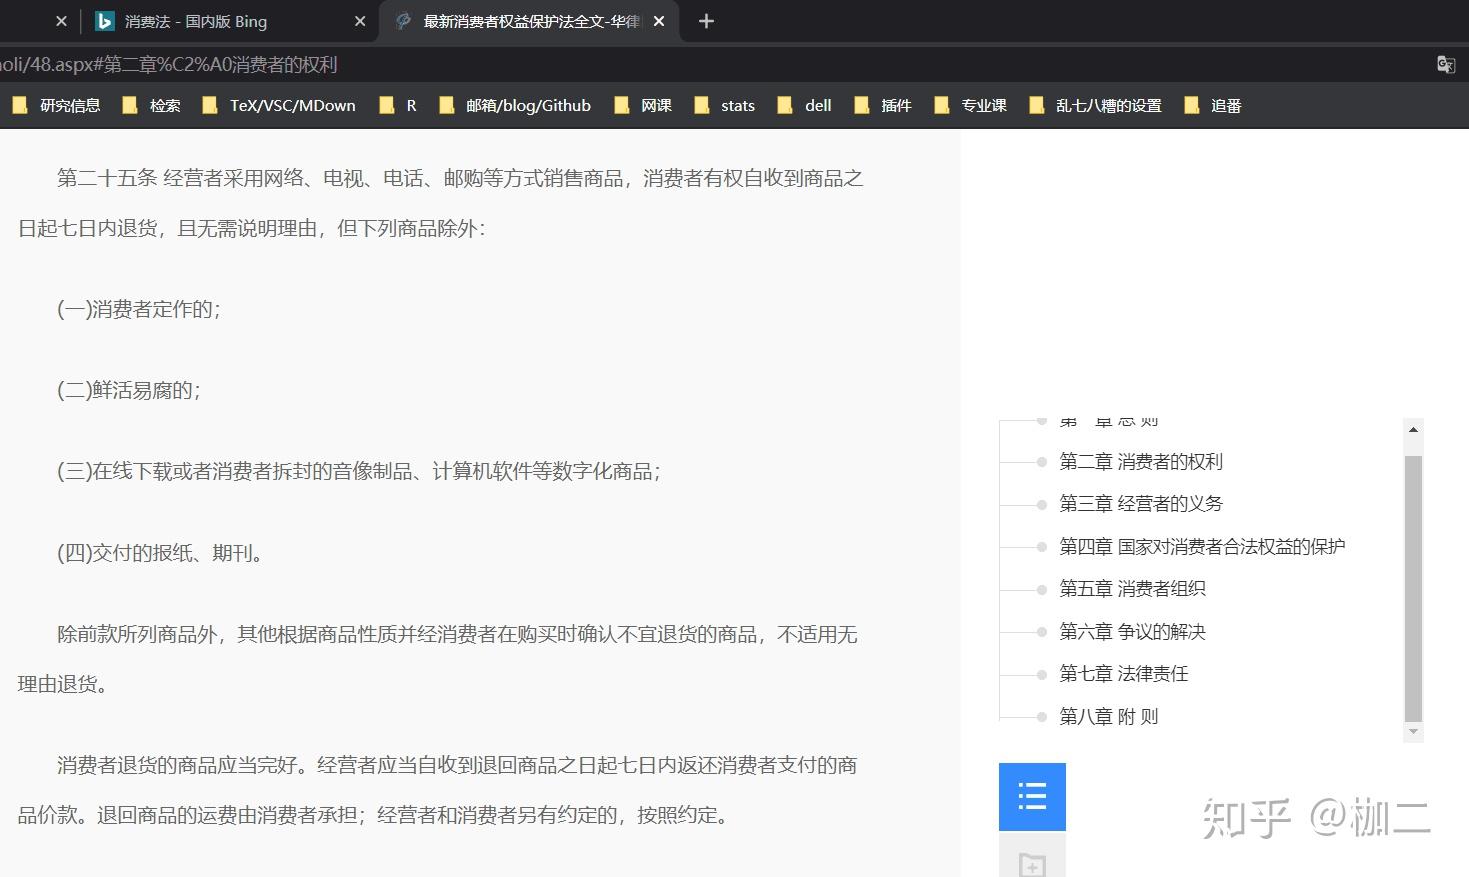Click the translate page icon in address bar

point(1445,65)
